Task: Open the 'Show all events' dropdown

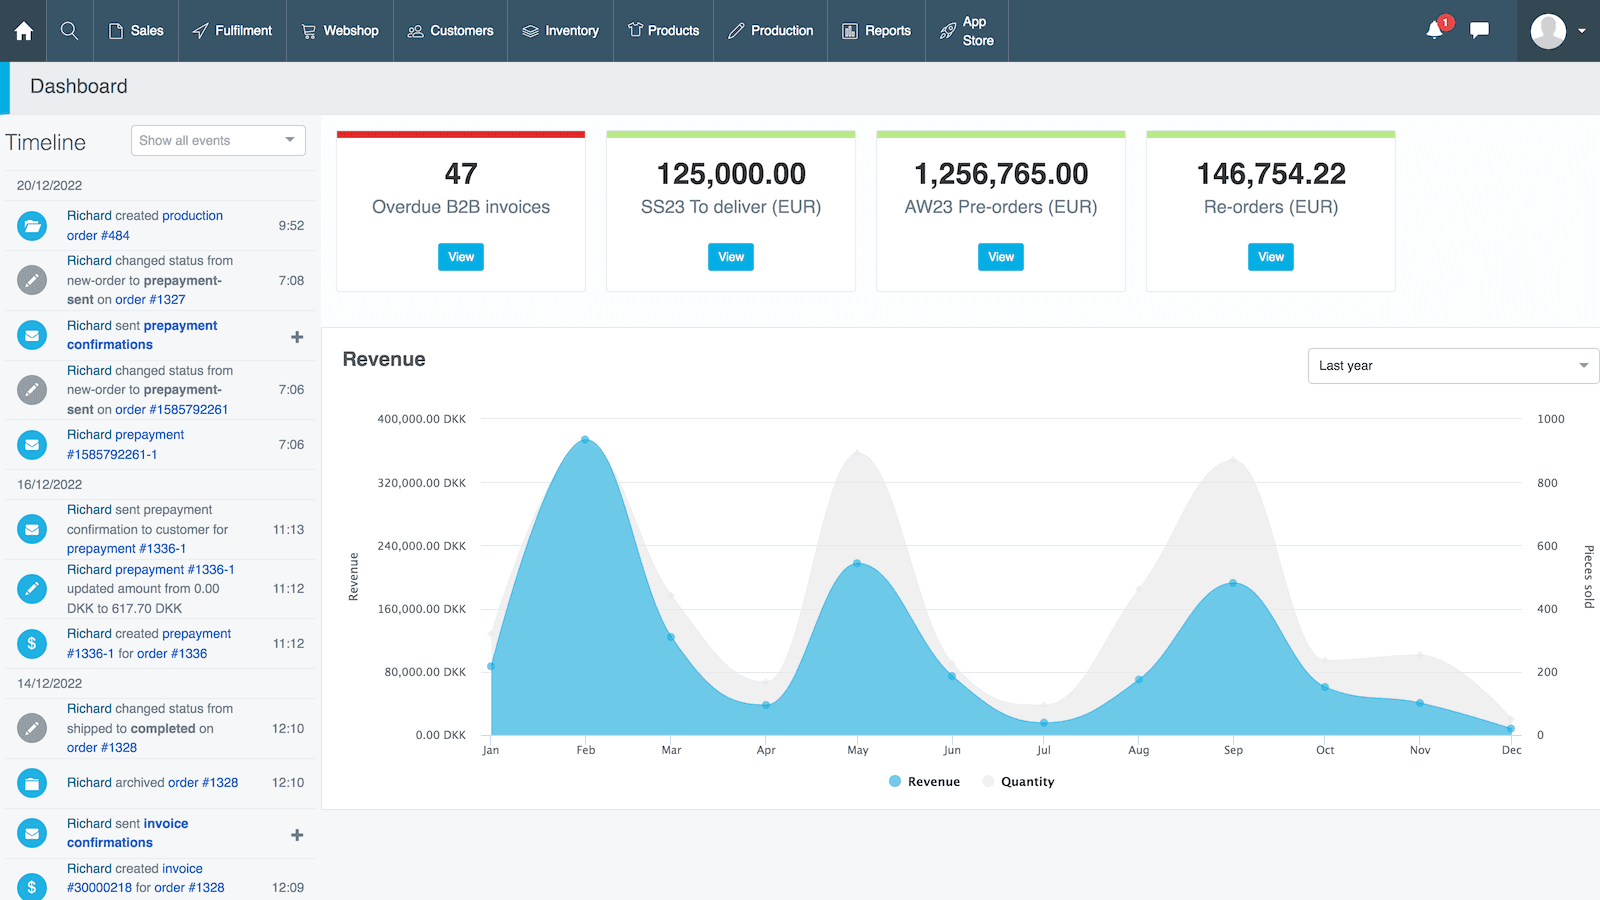Action: [x=217, y=140]
